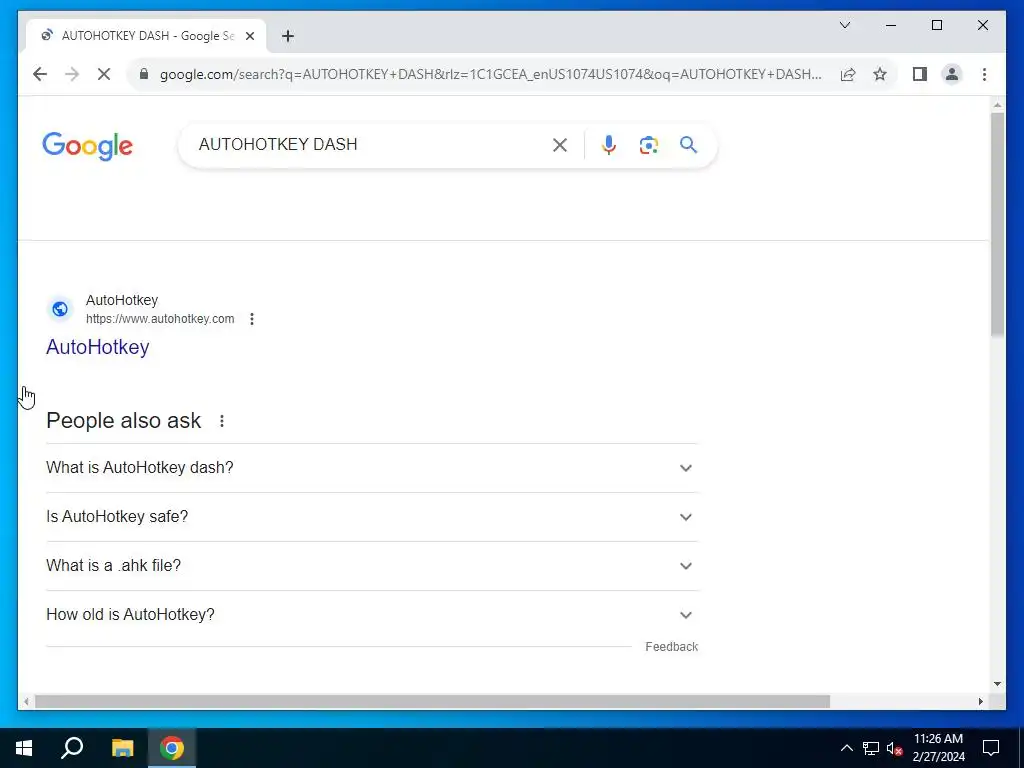Stop loading the page

[104, 74]
